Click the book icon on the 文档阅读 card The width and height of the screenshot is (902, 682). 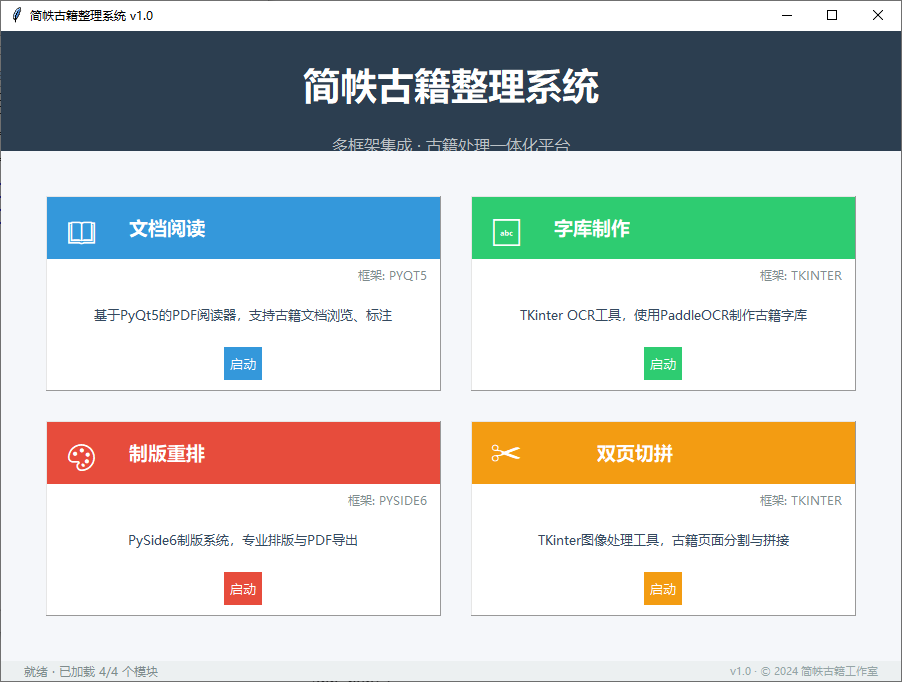(81, 228)
